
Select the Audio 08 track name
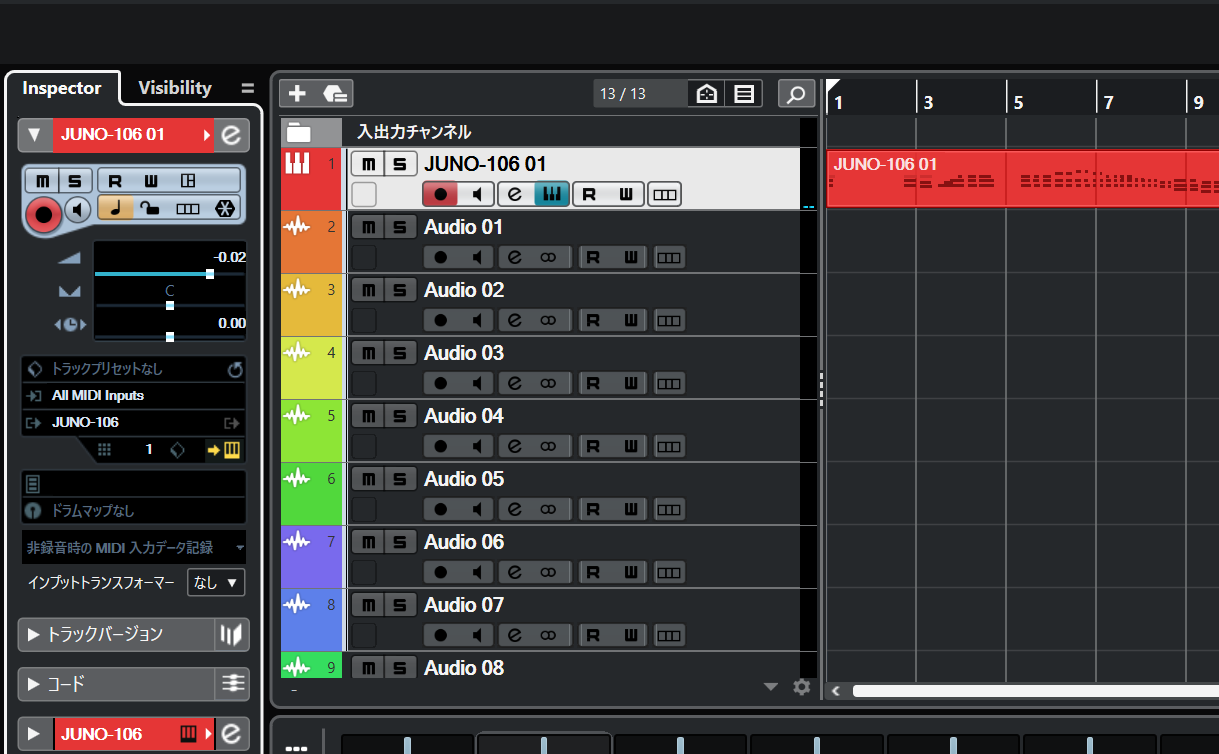pyautogui.click(x=464, y=667)
